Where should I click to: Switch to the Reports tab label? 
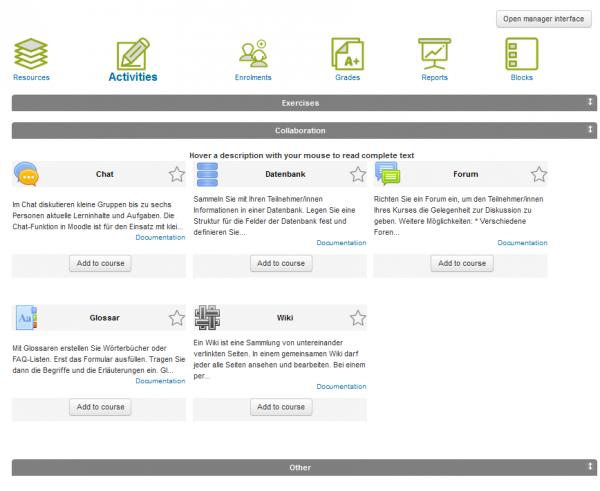(x=435, y=77)
